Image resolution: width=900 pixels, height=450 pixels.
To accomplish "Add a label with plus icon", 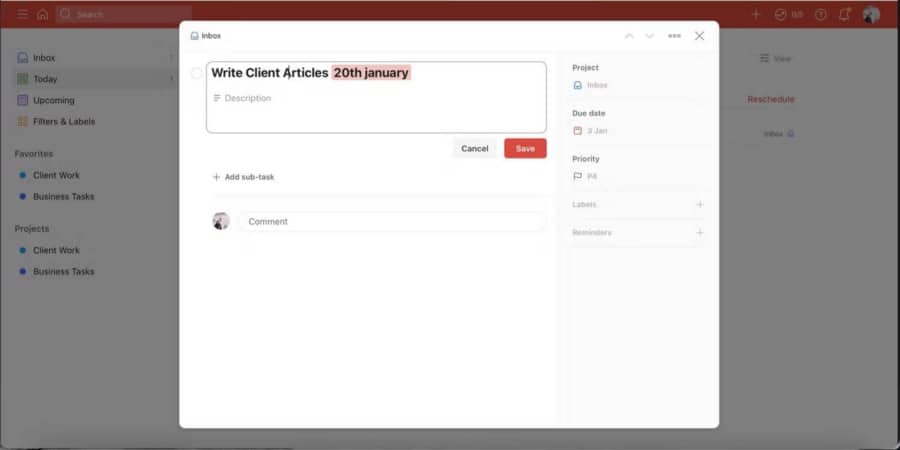I will click(x=700, y=204).
